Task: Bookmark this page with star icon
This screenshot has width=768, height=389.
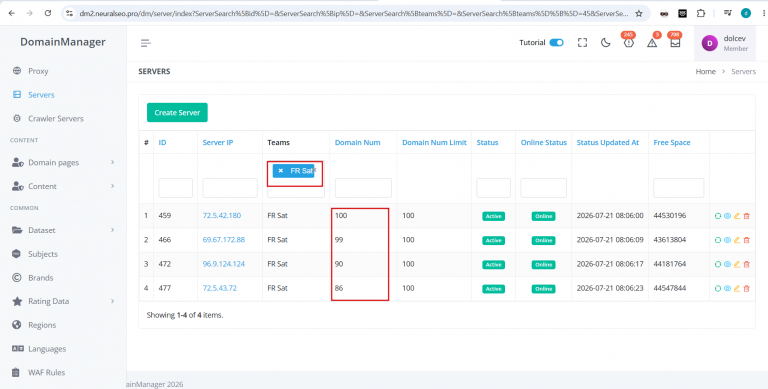Action: click(639, 14)
